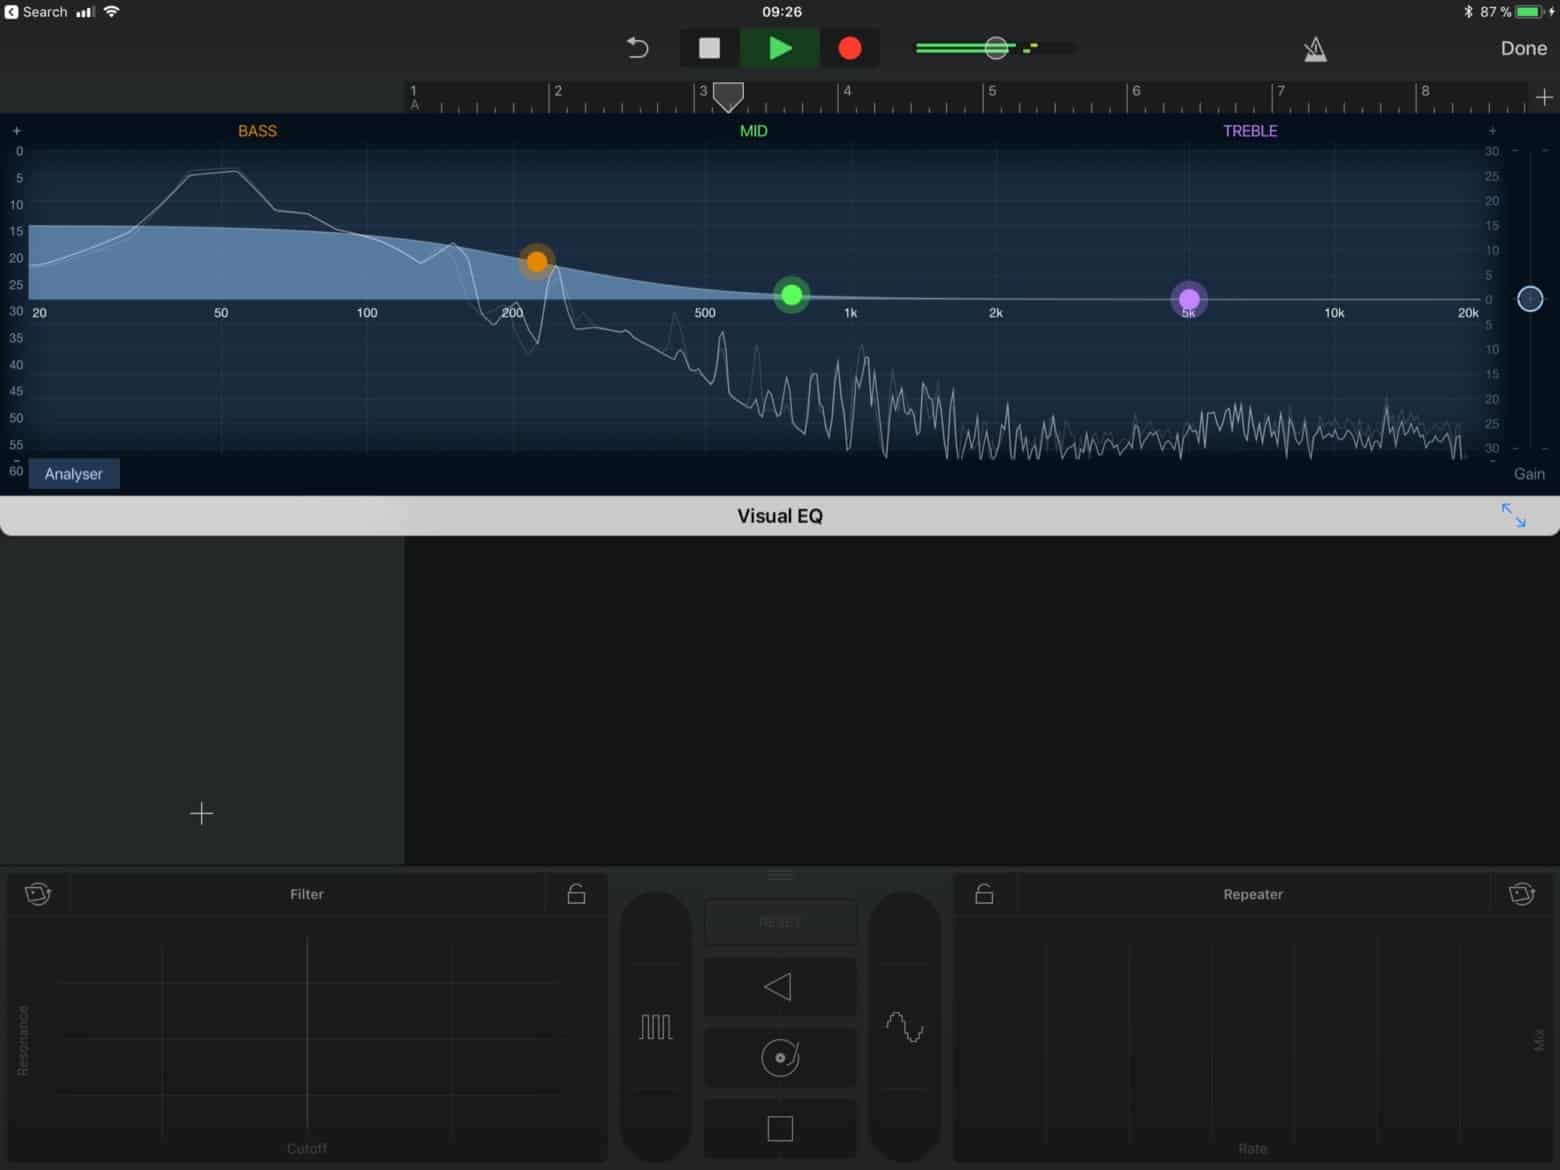Lock the Repeater pad lock toggle
Screen dimensions: 1560x1170
tap(983, 894)
